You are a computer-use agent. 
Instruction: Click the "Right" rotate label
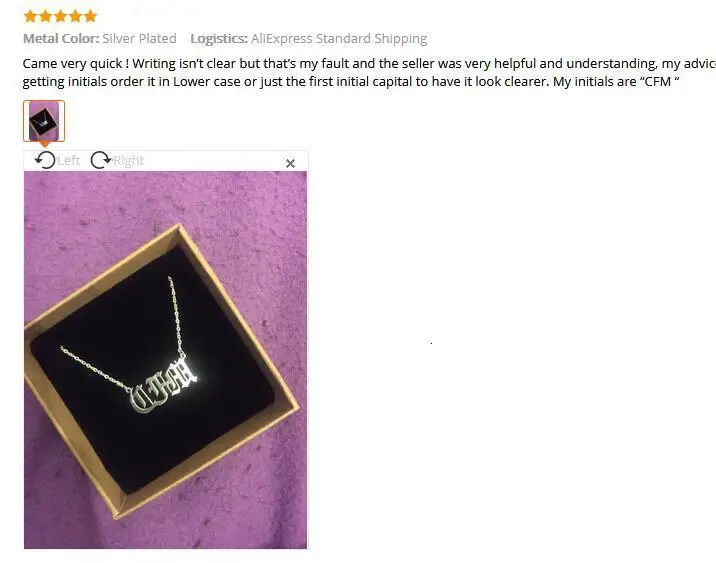(x=128, y=160)
